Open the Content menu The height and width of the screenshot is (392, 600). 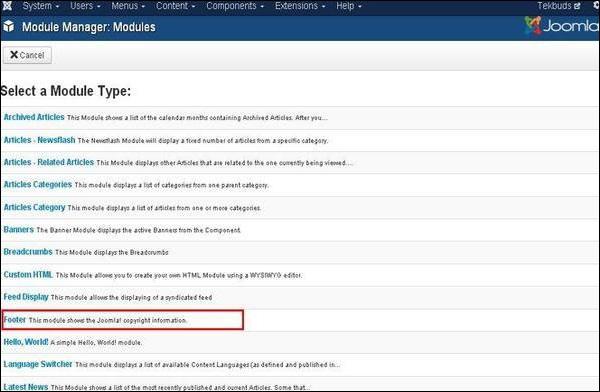pos(175,6)
